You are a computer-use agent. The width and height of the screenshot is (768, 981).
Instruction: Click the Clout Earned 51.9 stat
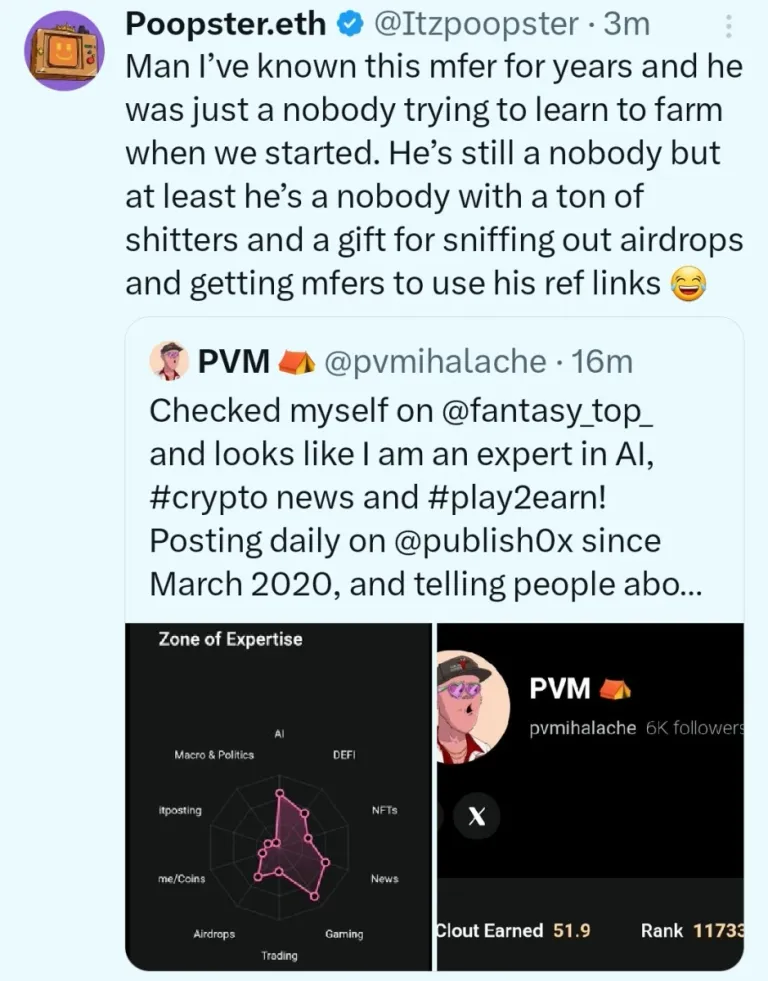coord(514,930)
